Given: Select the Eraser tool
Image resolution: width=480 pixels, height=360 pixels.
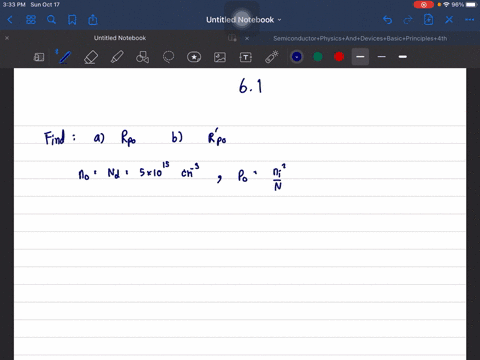Looking at the screenshot, I should point(91,57).
